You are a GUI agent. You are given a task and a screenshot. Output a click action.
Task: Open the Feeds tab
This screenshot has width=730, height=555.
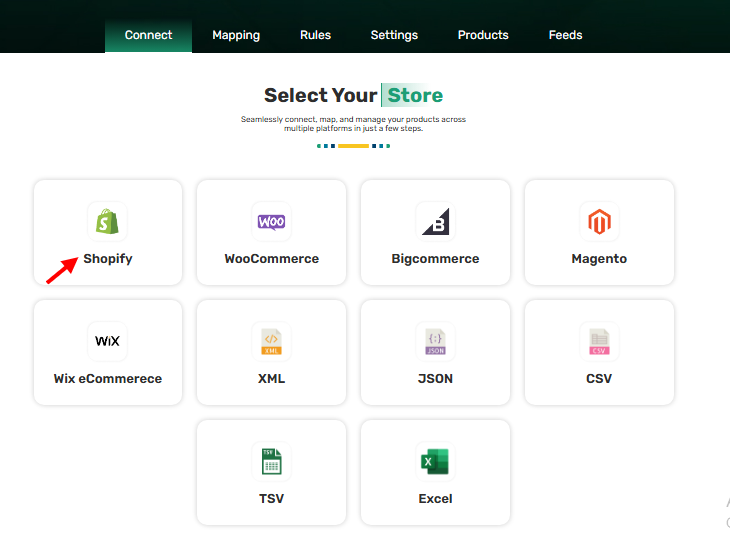(565, 35)
